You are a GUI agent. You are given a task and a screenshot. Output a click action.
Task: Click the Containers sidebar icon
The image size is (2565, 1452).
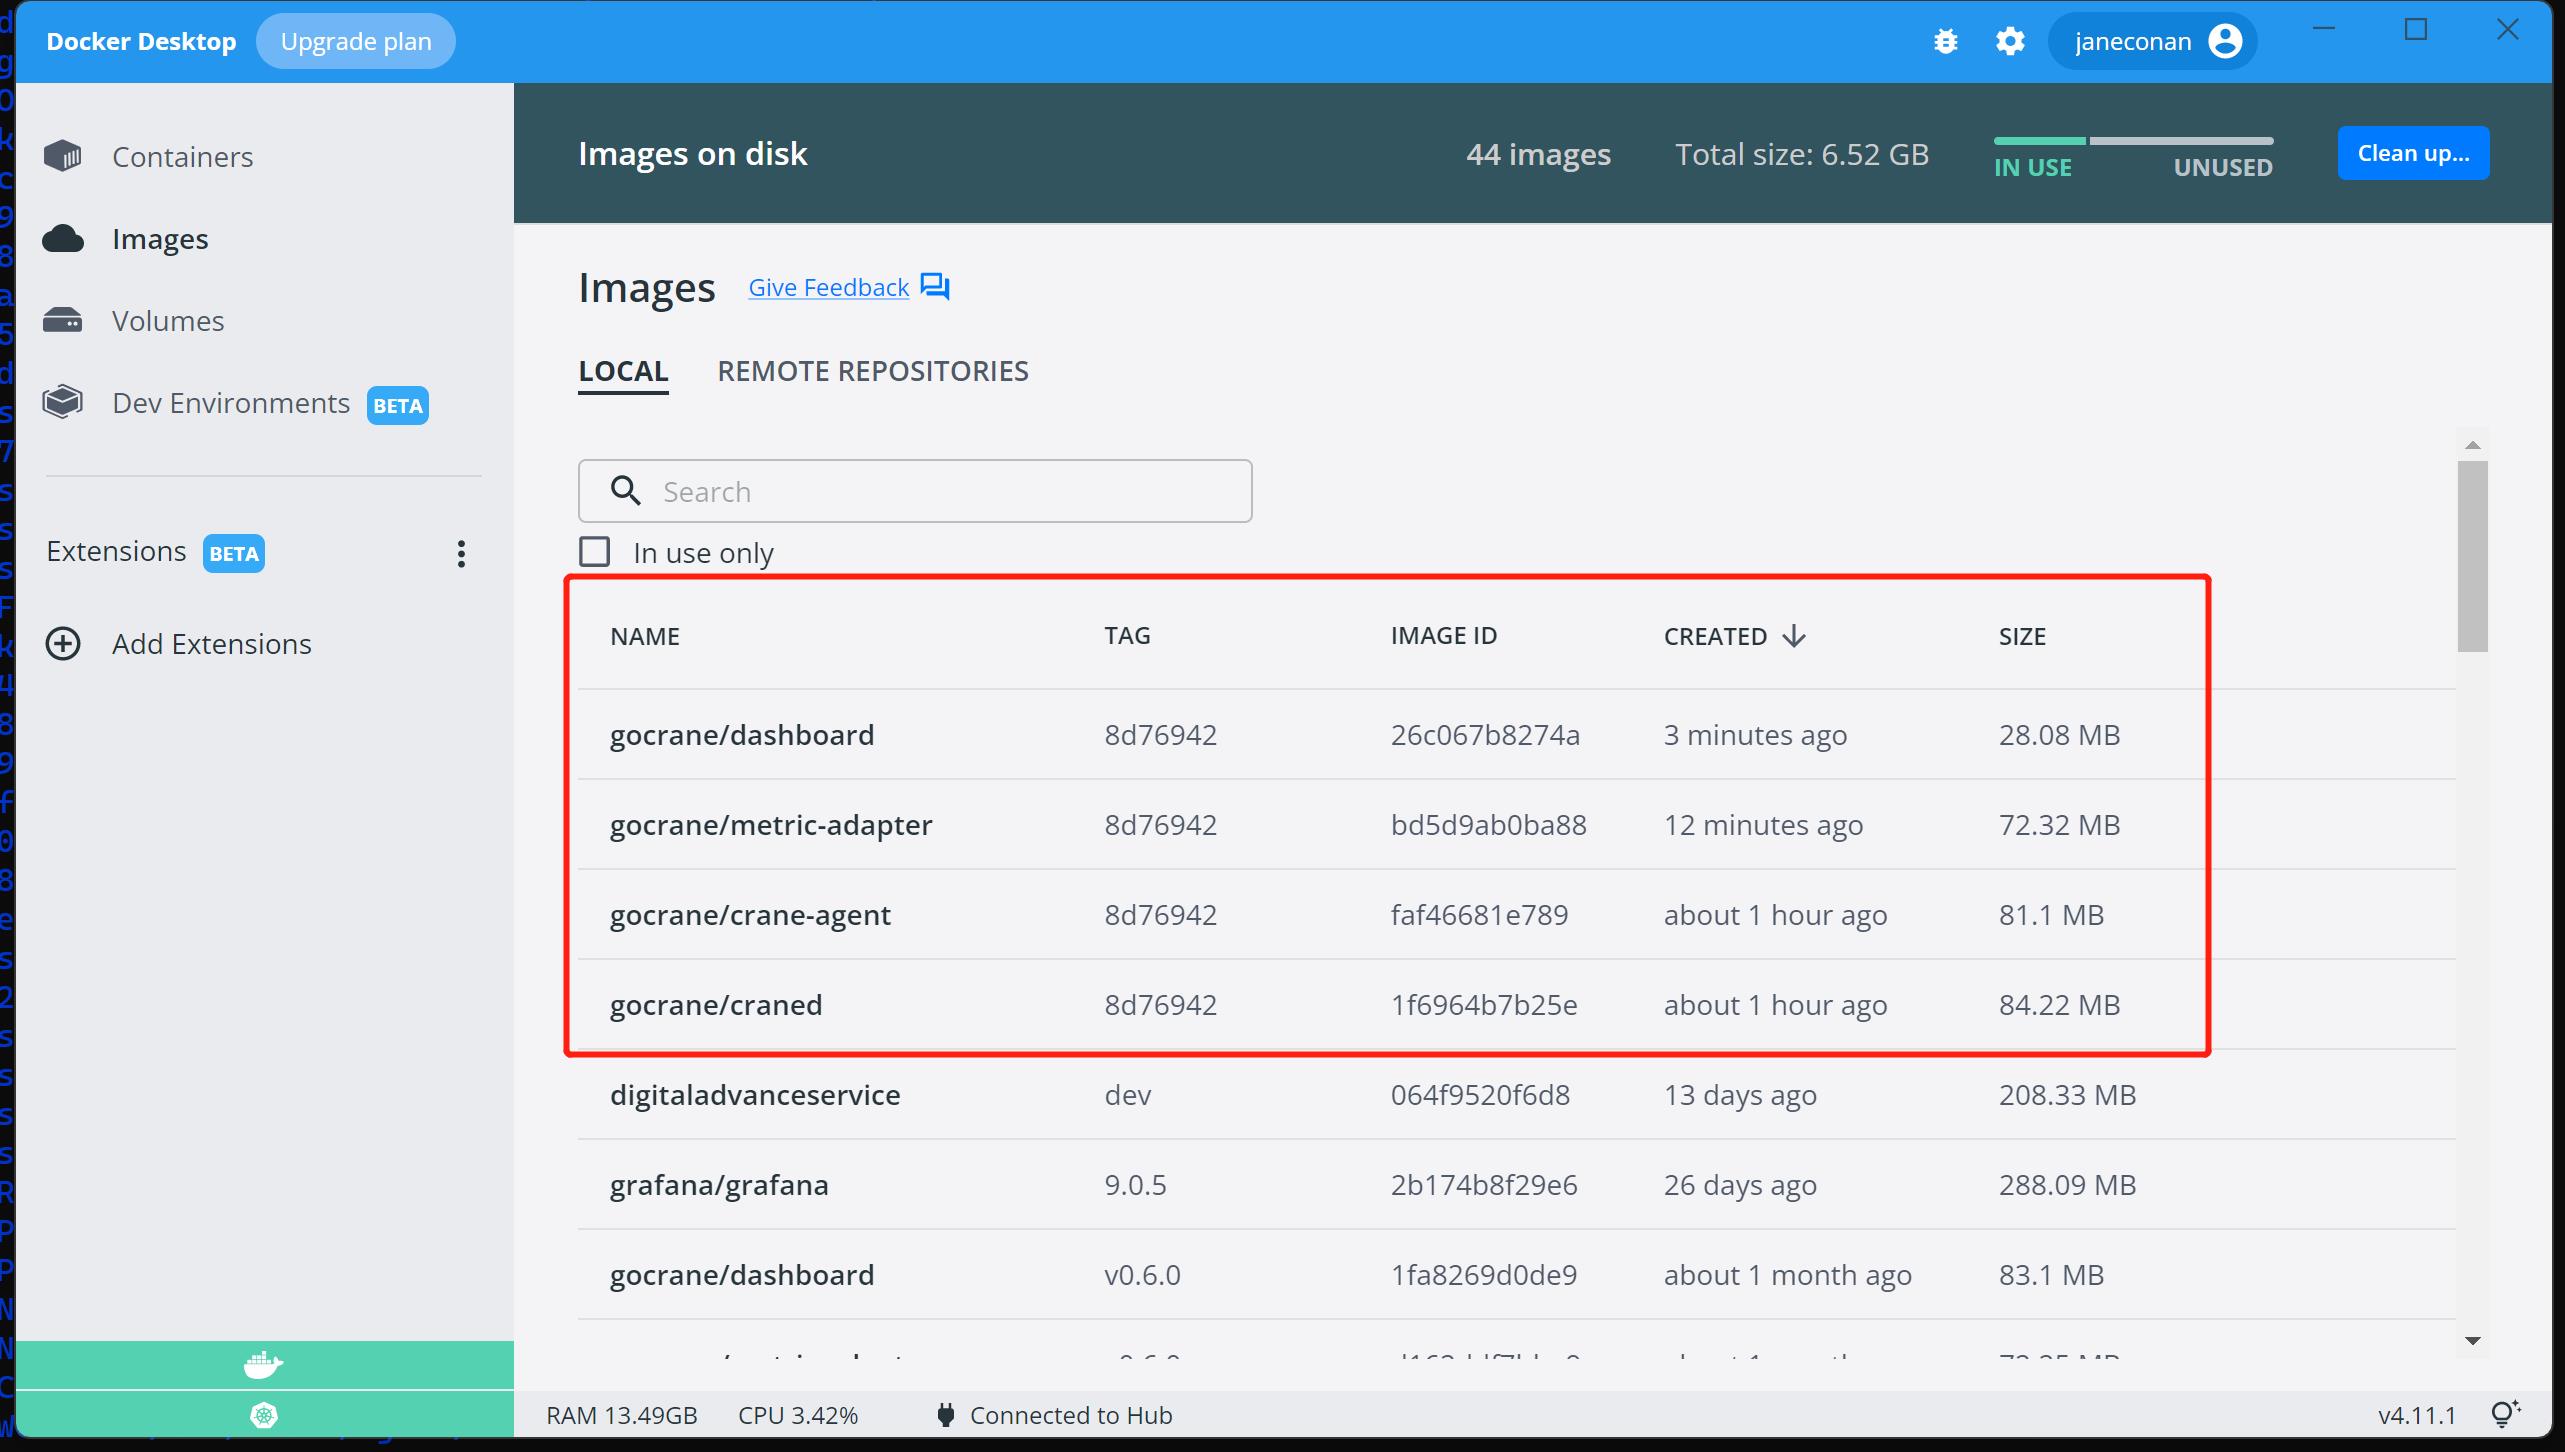coord(63,156)
